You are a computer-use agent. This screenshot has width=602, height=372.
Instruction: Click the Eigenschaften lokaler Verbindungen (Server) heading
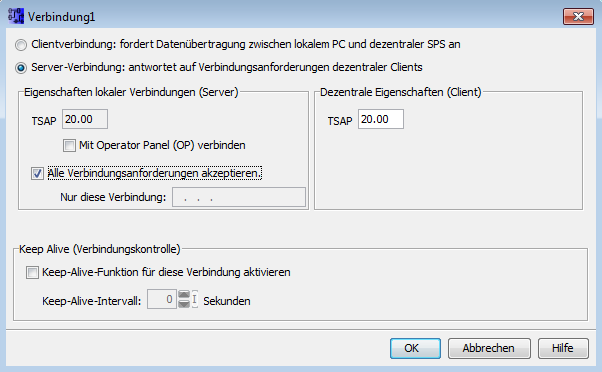click(x=131, y=92)
